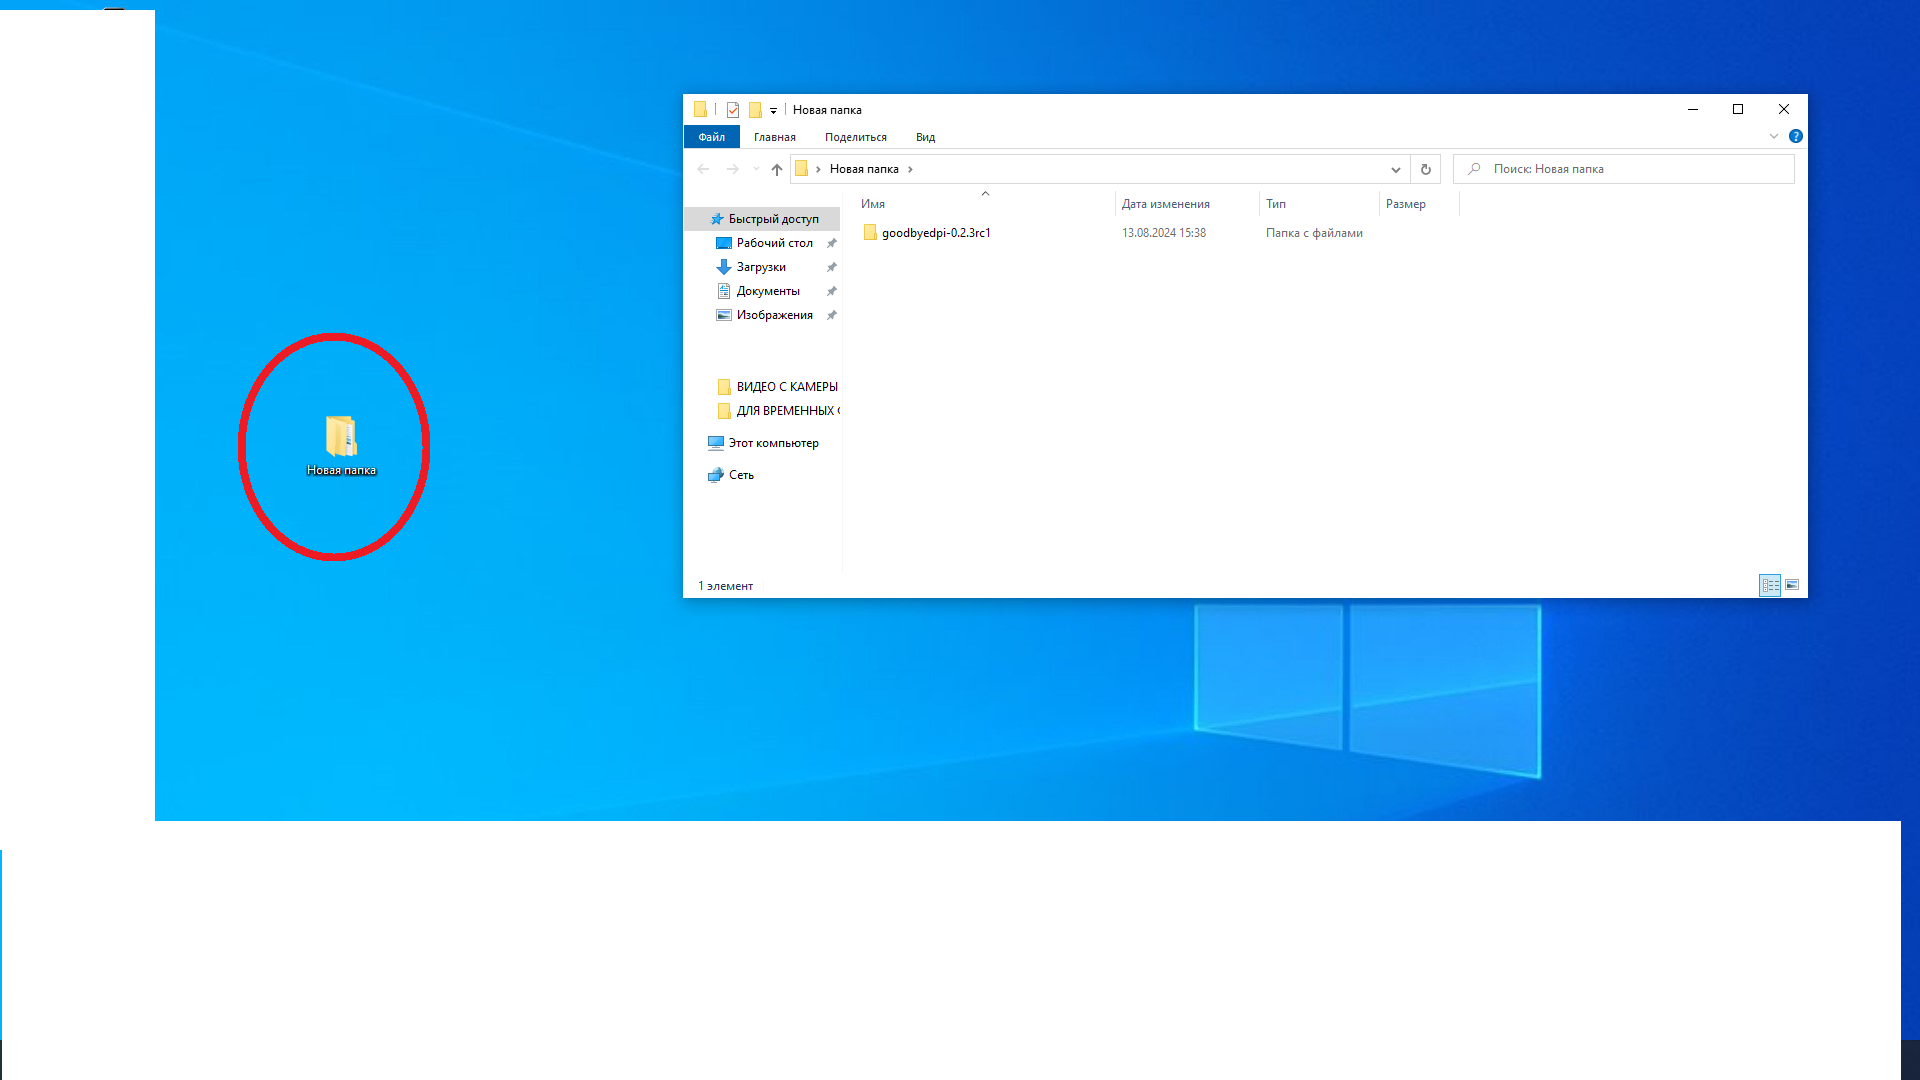Sort by Дата изменения column header
The width and height of the screenshot is (1920, 1080).
pyautogui.click(x=1165, y=204)
